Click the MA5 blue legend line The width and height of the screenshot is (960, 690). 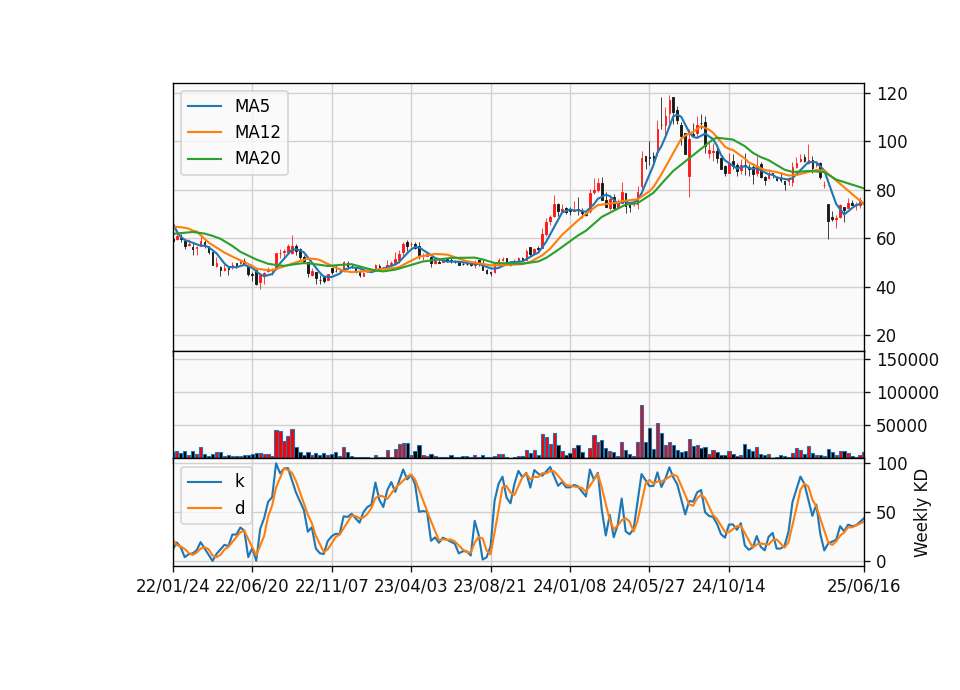tap(204, 106)
